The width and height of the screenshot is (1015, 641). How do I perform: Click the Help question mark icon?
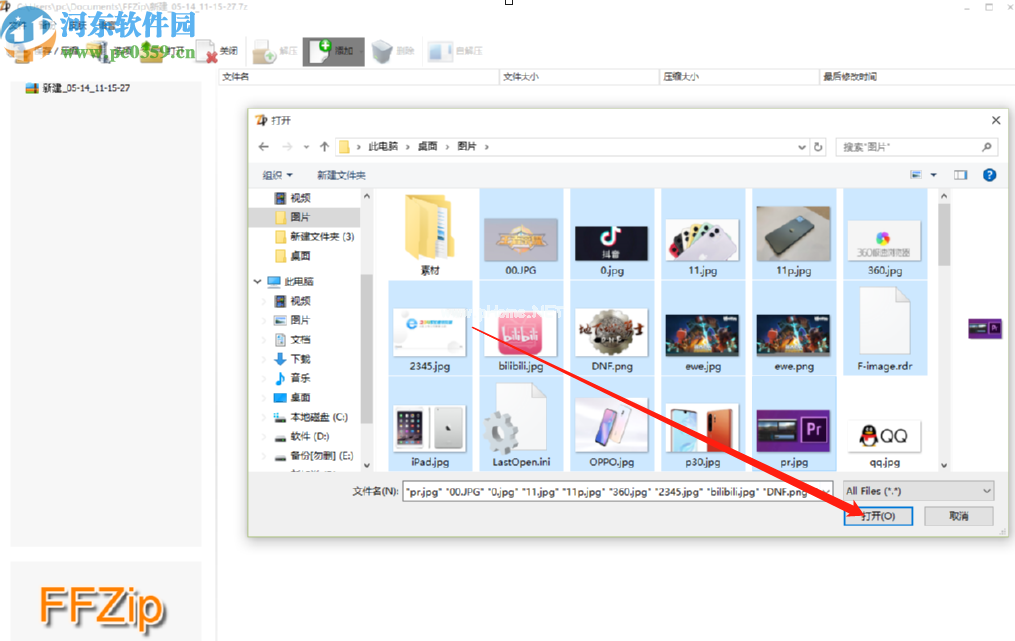click(x=989, y=175)
